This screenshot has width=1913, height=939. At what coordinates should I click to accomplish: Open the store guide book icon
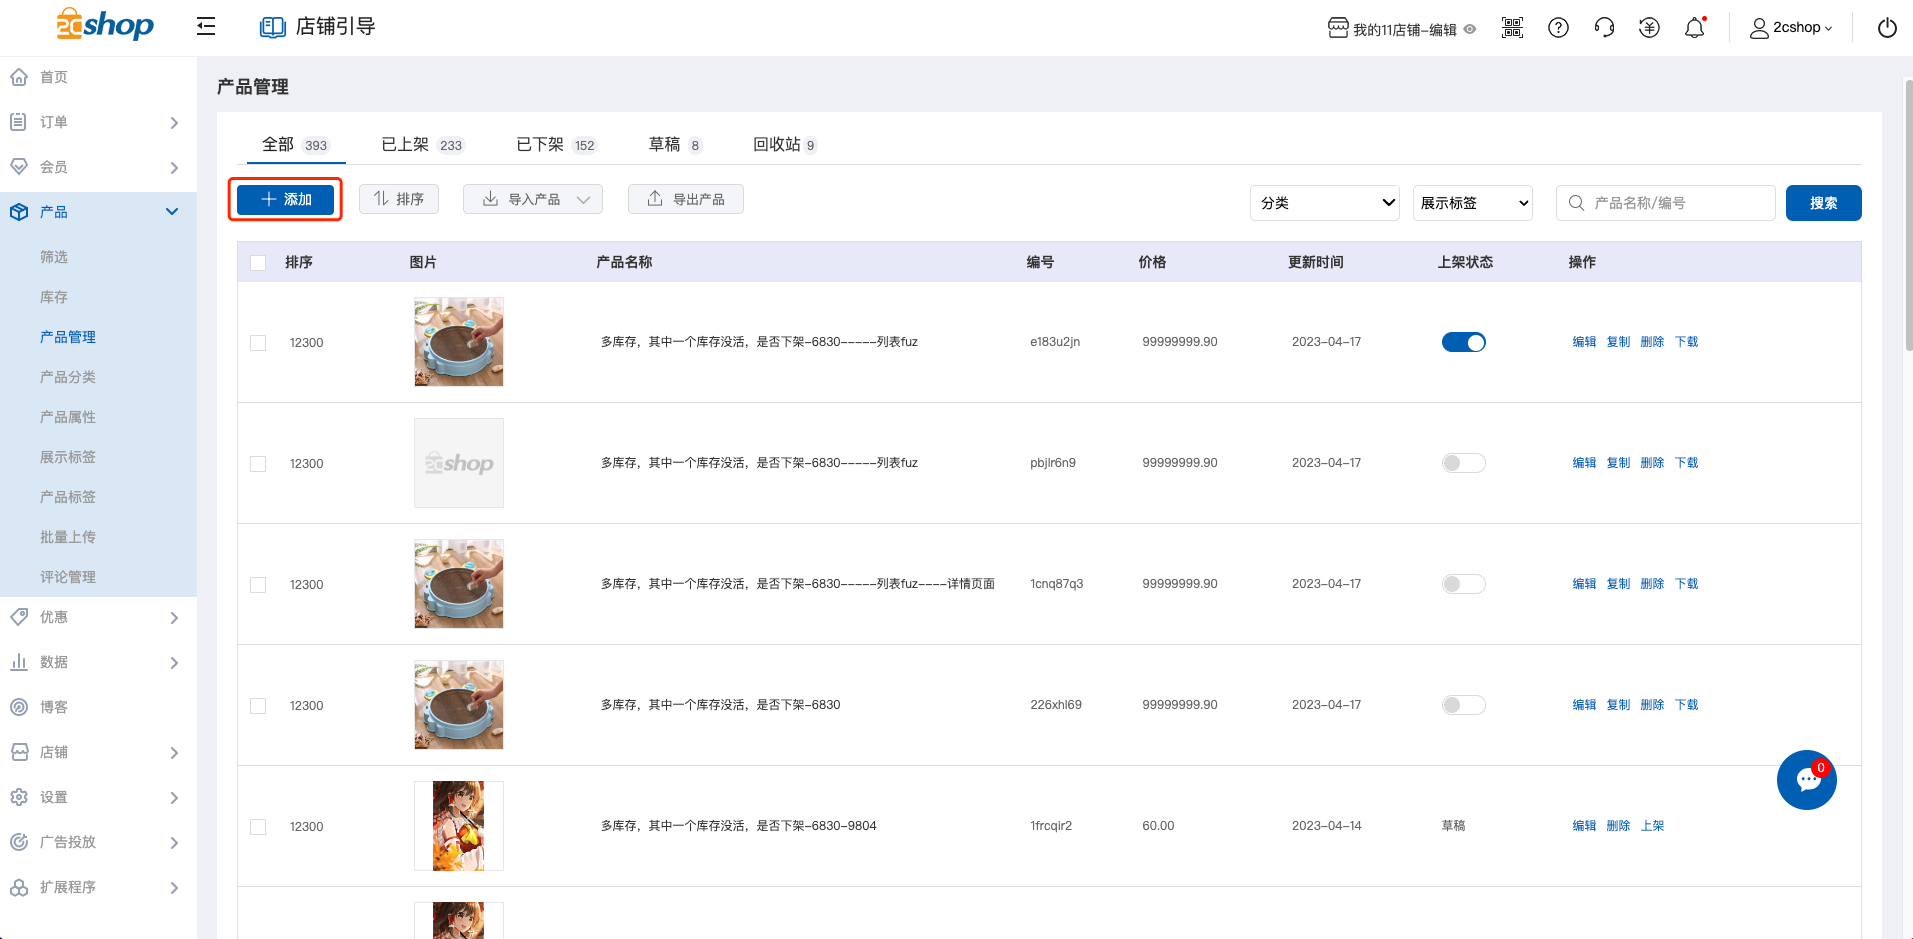click(x=272, y=27)
